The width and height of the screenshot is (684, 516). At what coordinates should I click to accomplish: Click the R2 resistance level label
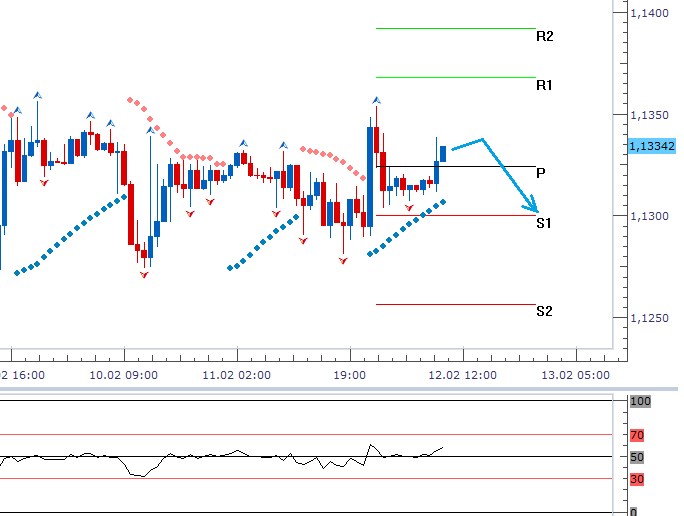[x=544, y=36]
